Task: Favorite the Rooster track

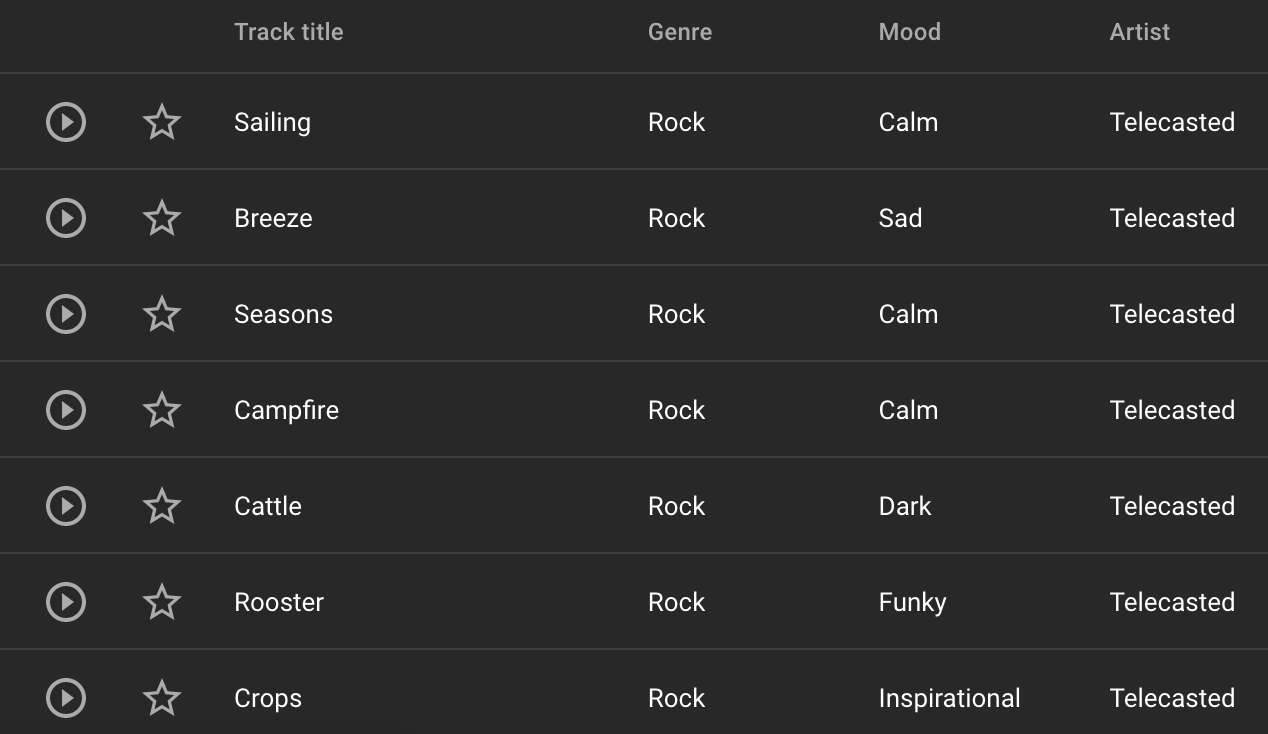Action: tap(161, 601)
